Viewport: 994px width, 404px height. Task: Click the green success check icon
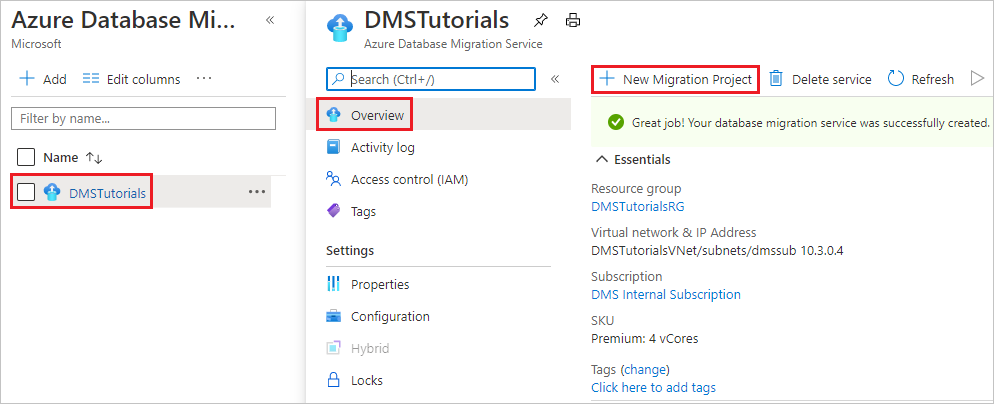click(x=616, y=122)
